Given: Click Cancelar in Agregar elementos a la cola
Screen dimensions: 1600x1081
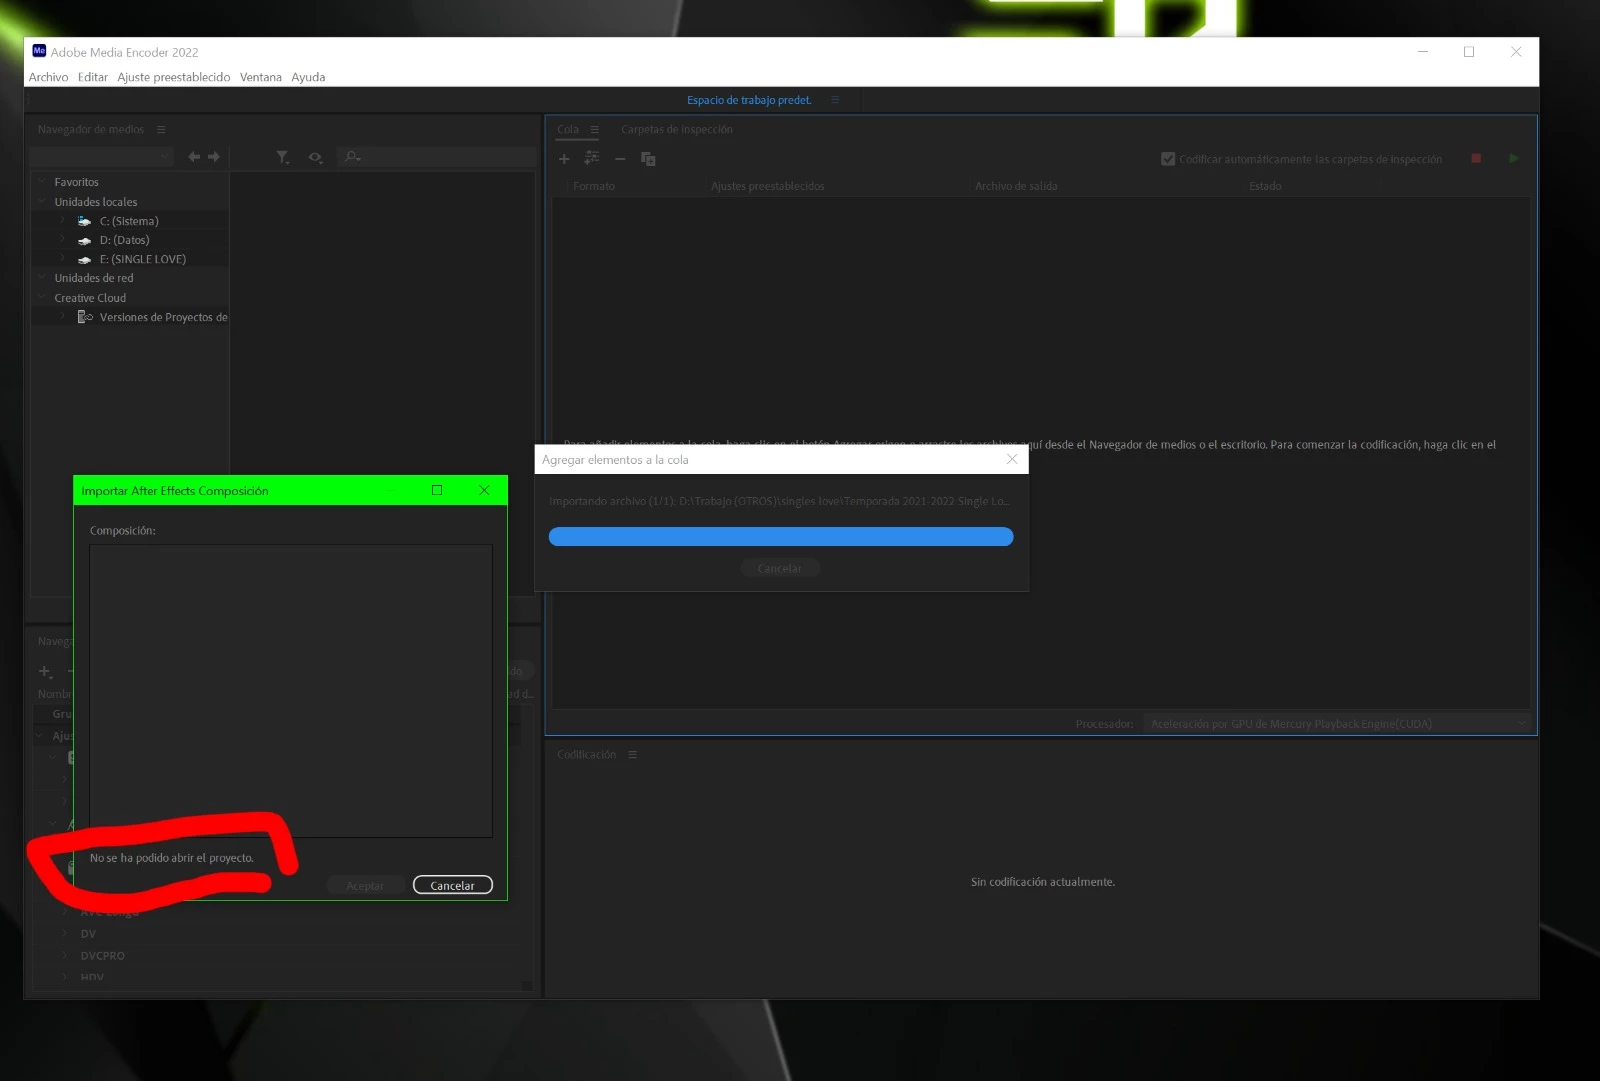Looking at the screenshot, I should (x=780, y=568).
